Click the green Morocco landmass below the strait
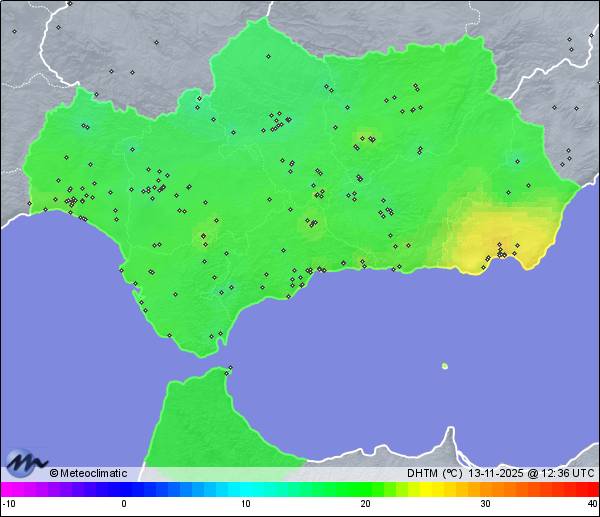This screenshot has width=600, height=517. coord(200,420)
